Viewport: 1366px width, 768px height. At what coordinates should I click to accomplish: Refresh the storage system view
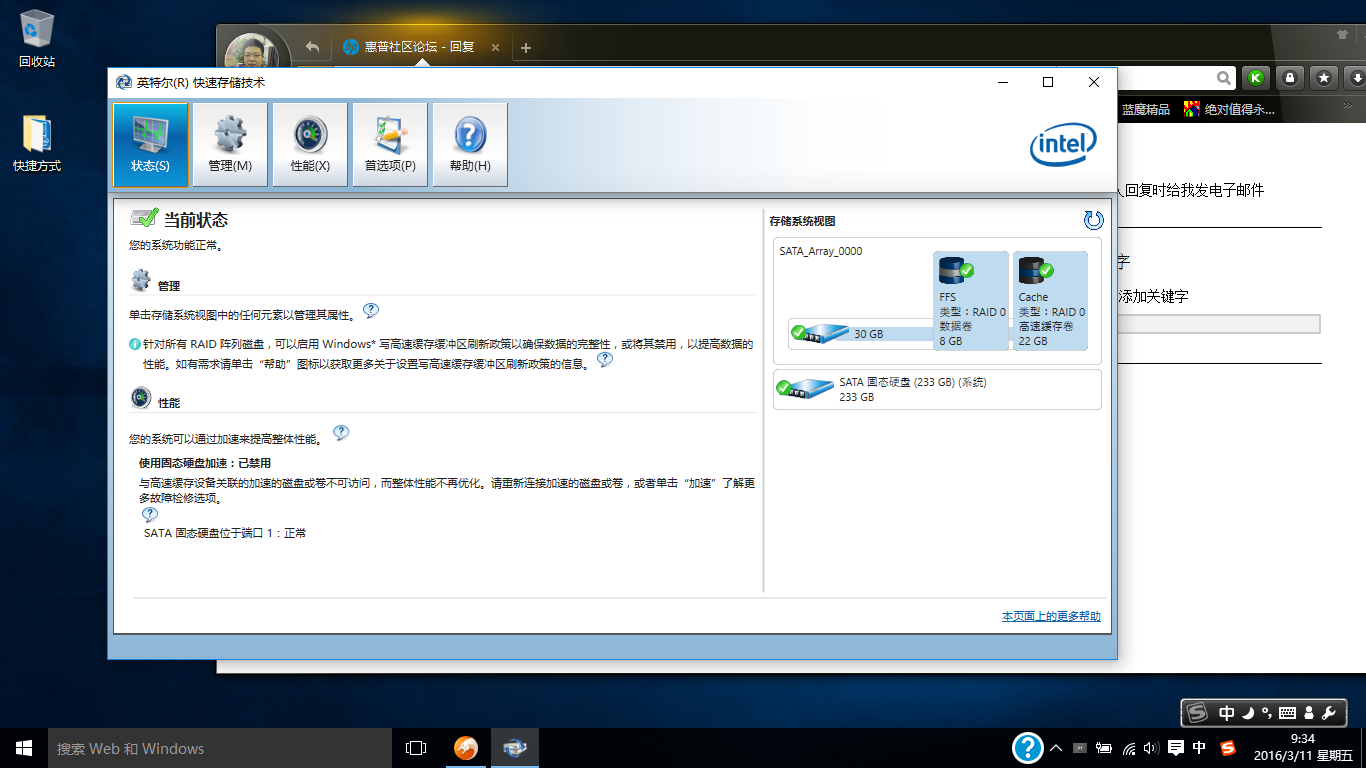pos(1093,220)
